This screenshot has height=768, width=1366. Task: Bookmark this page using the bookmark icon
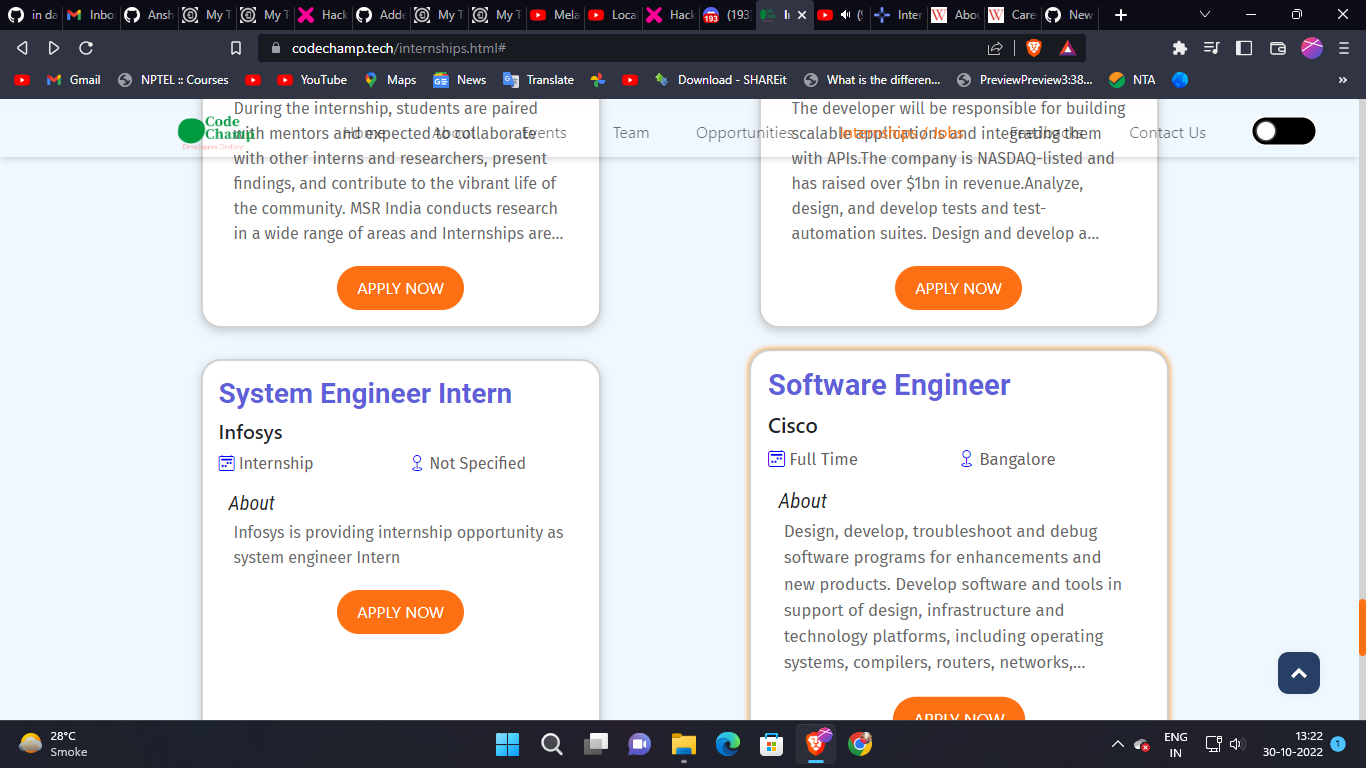click(236, 48)
